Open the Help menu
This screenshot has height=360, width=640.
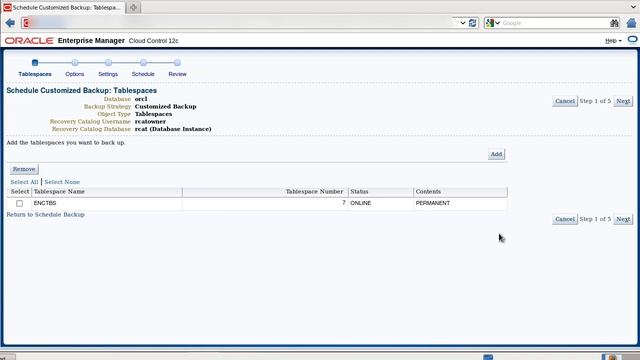tap(613, 41)
